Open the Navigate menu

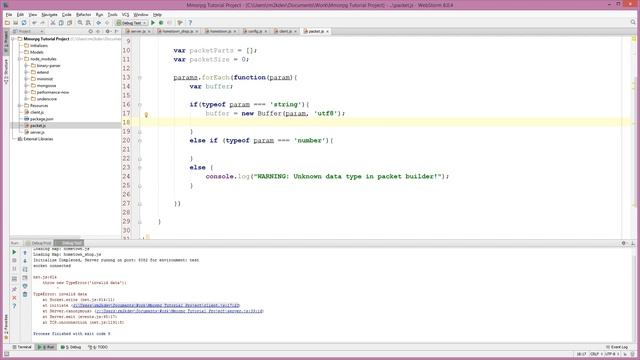(49, 15)
